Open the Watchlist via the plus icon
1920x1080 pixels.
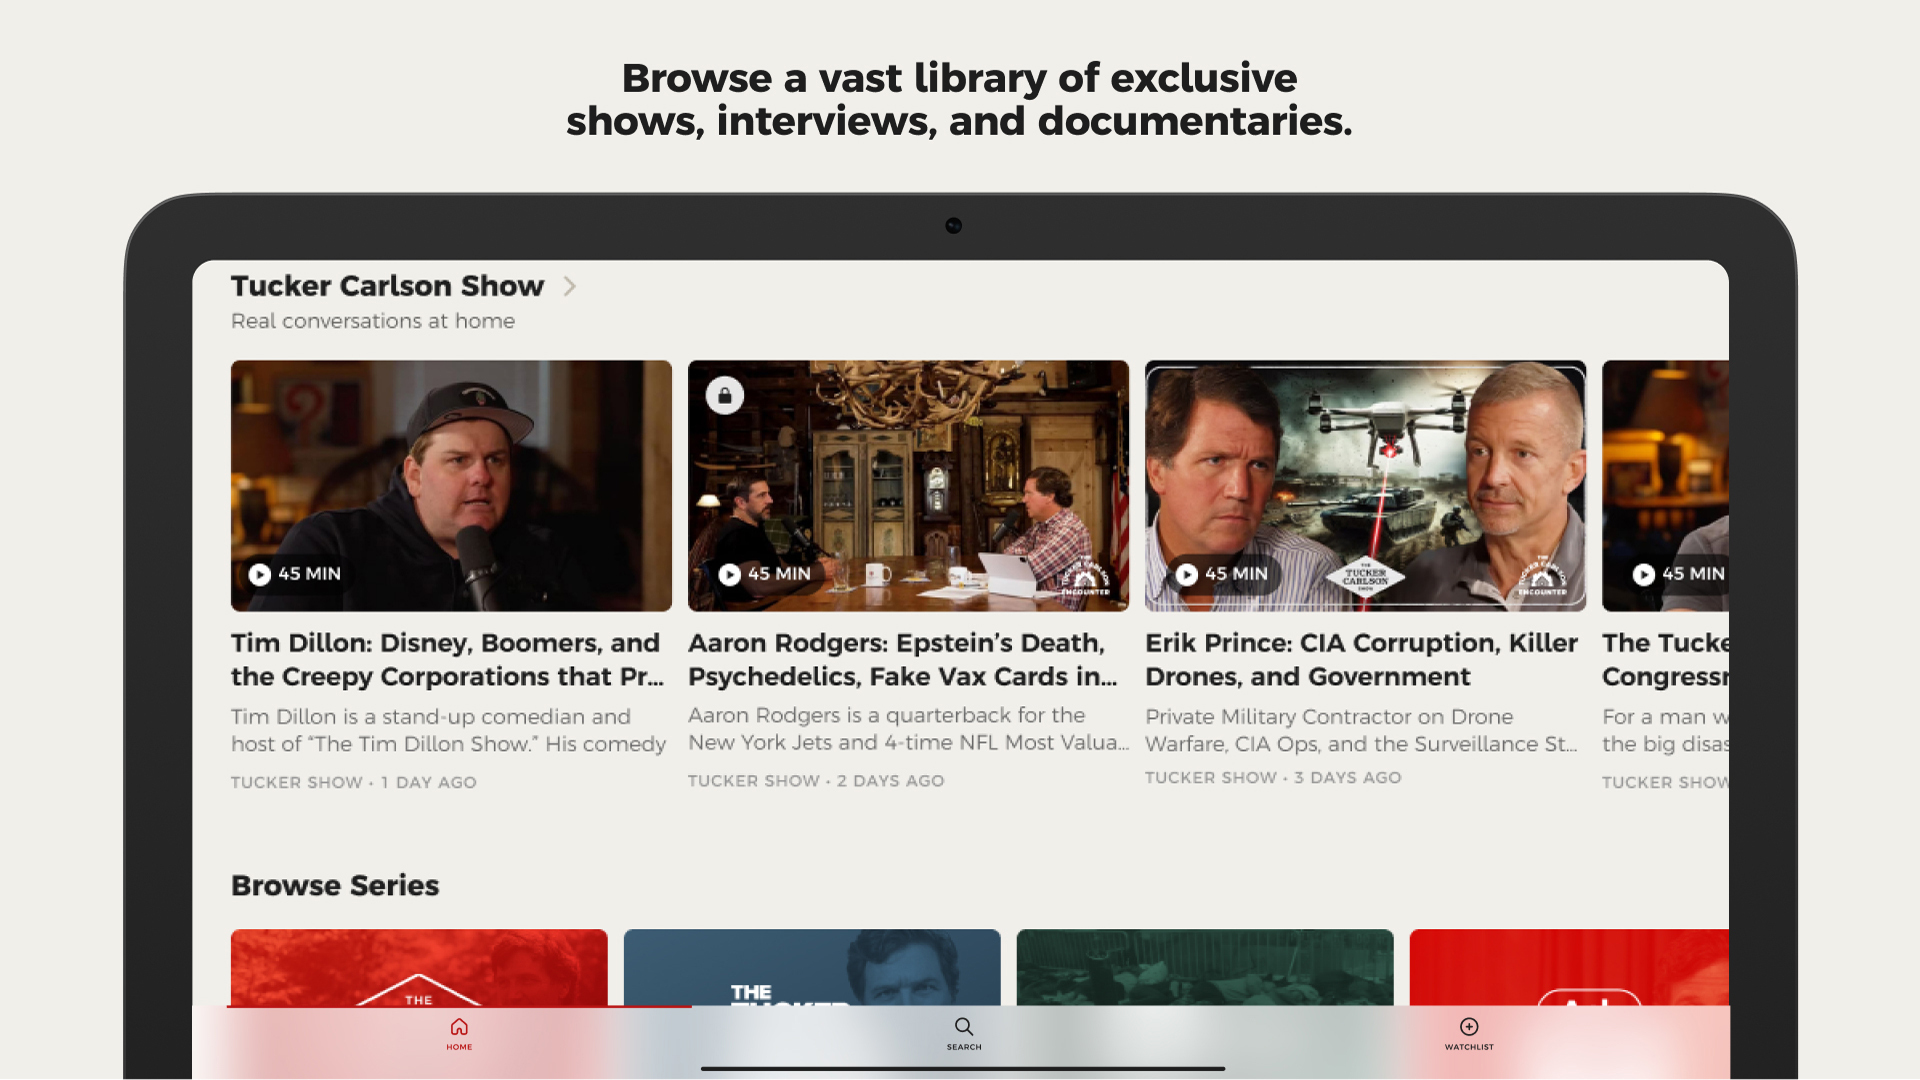[1468, 1027]
